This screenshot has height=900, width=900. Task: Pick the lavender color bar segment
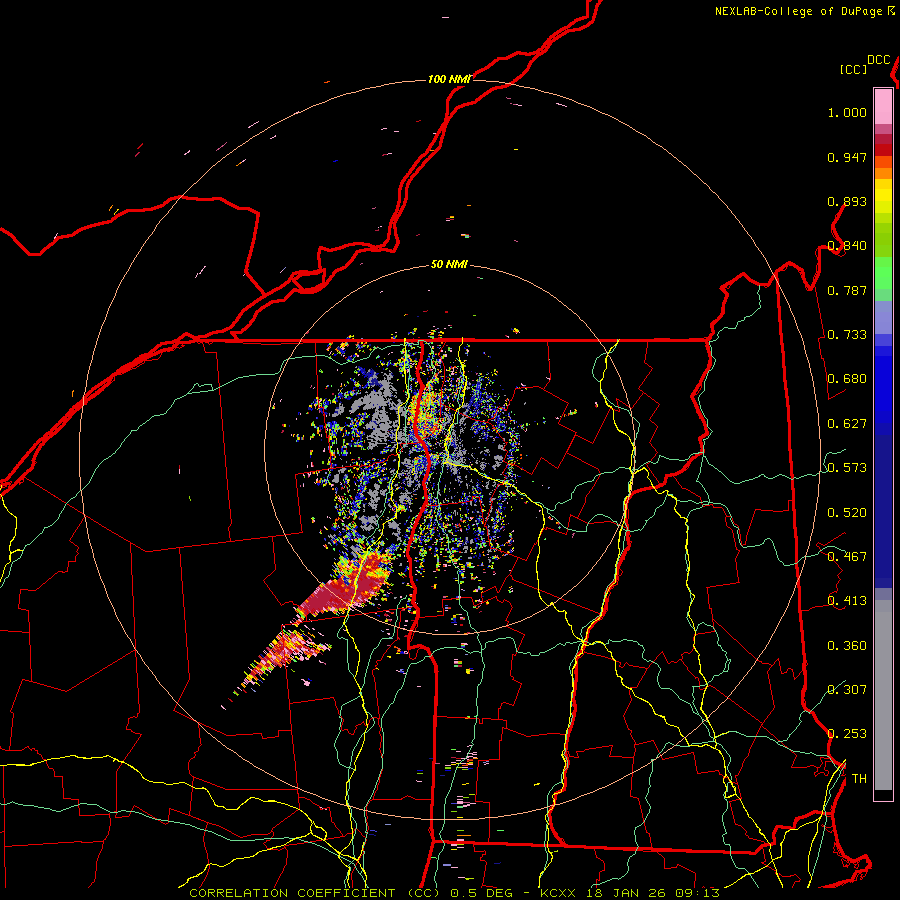point(883,317)
